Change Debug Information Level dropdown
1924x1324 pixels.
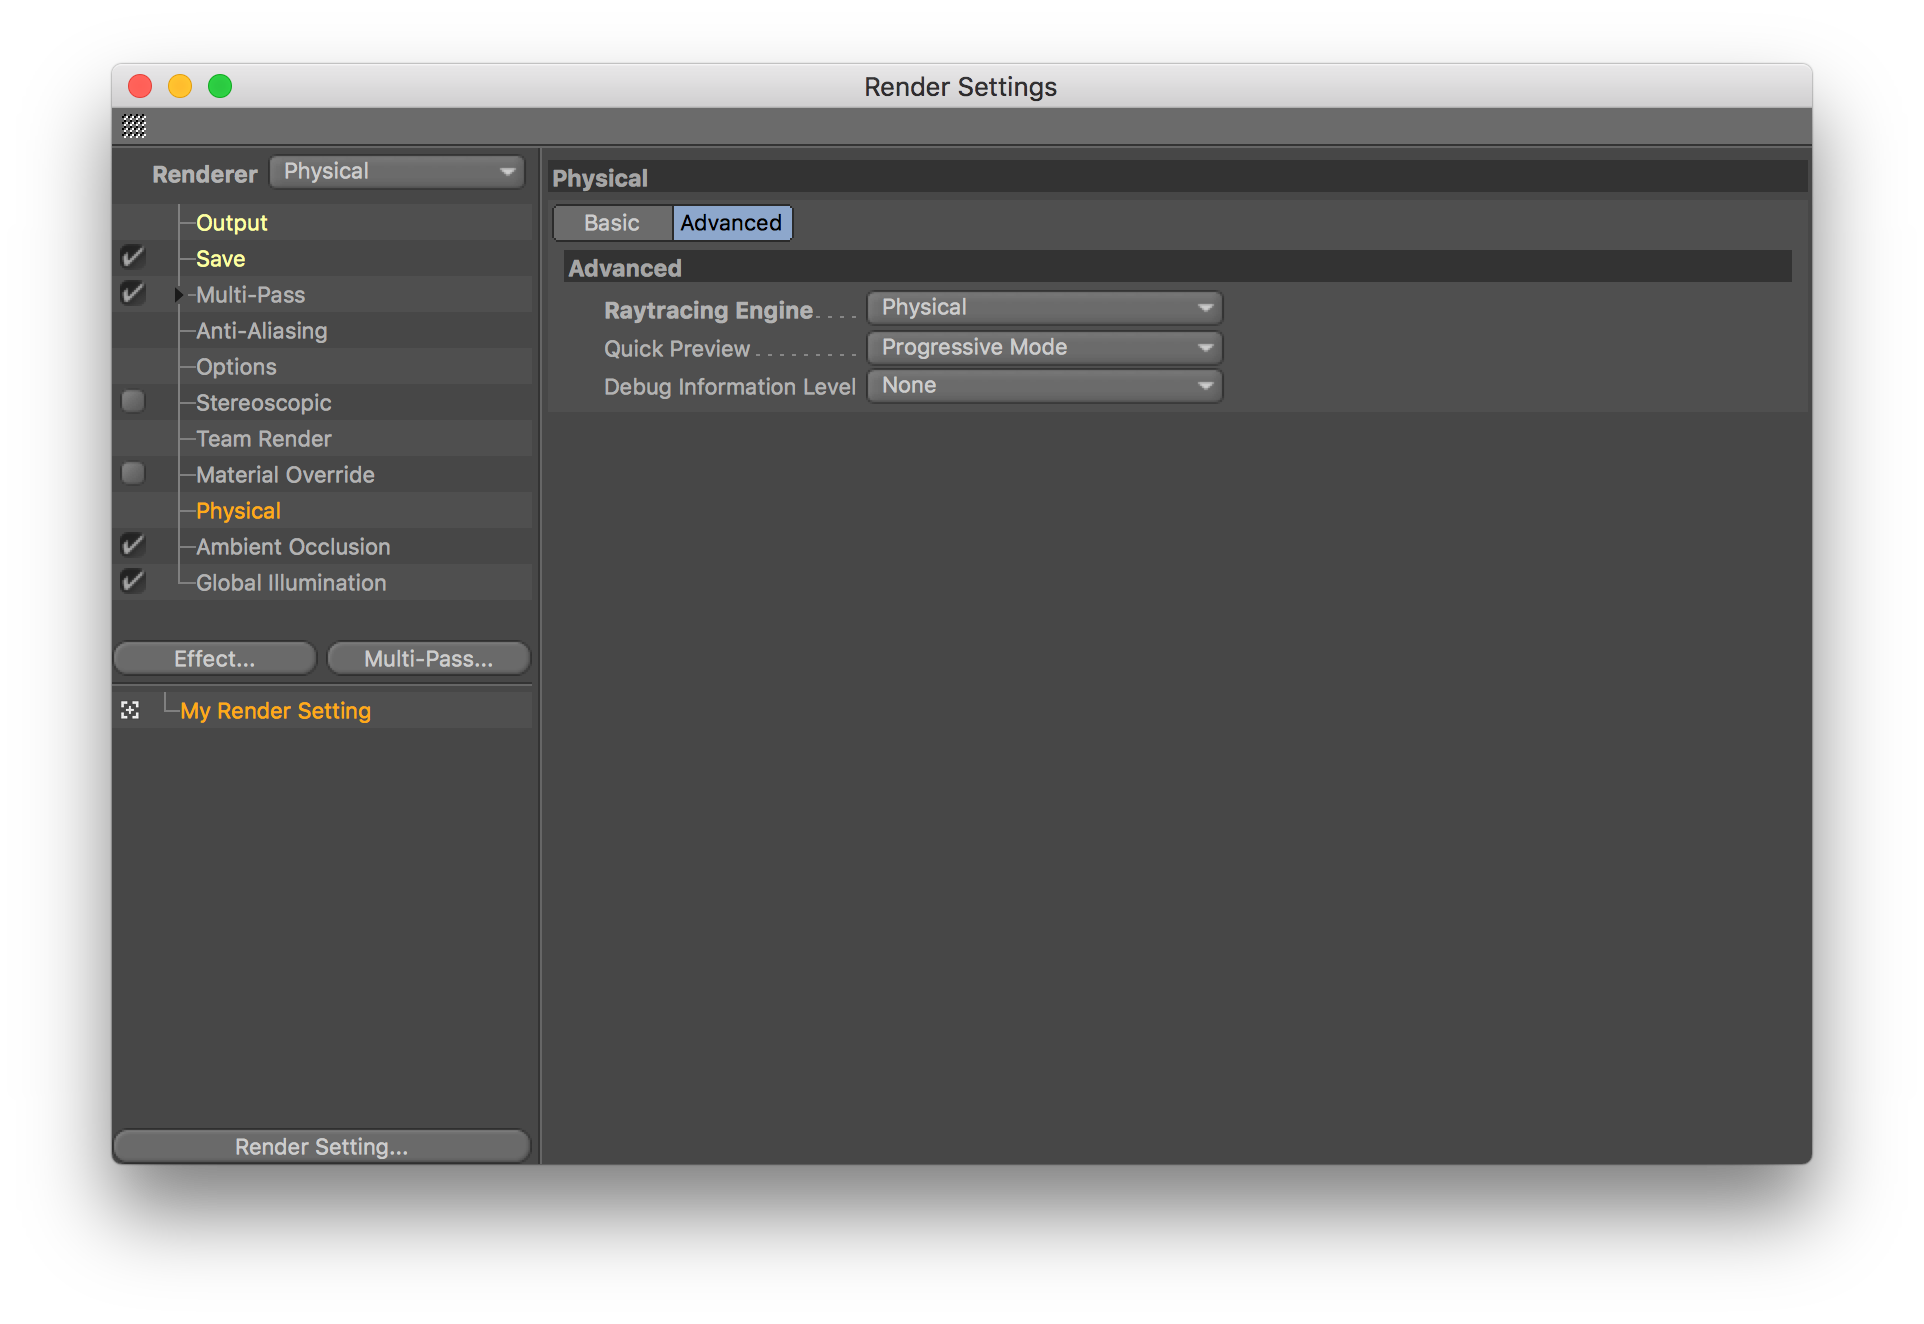(1042, 384)
